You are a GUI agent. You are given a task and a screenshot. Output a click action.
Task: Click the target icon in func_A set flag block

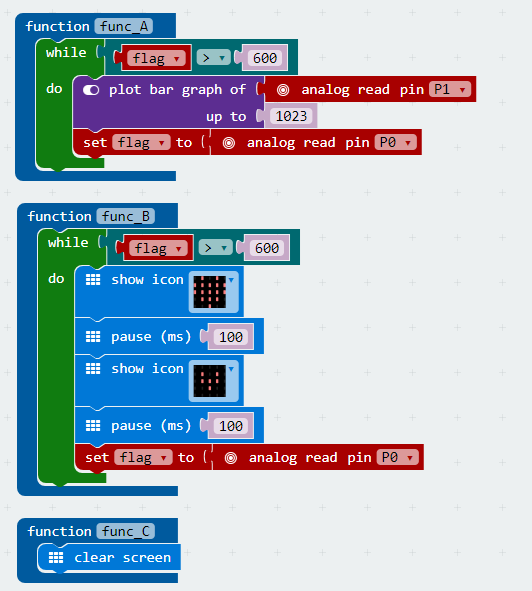coord(228,143)
